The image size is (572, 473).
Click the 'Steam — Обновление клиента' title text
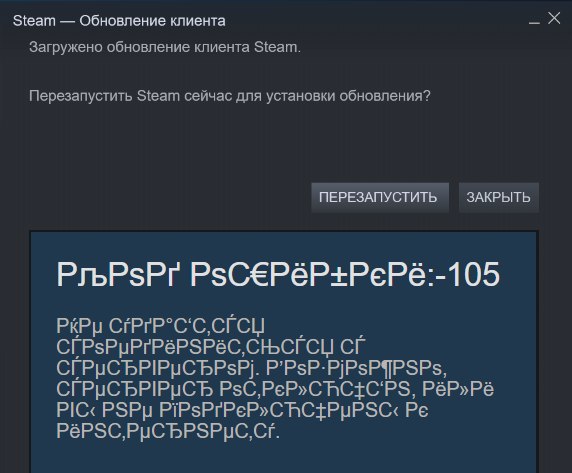point(119,21)
